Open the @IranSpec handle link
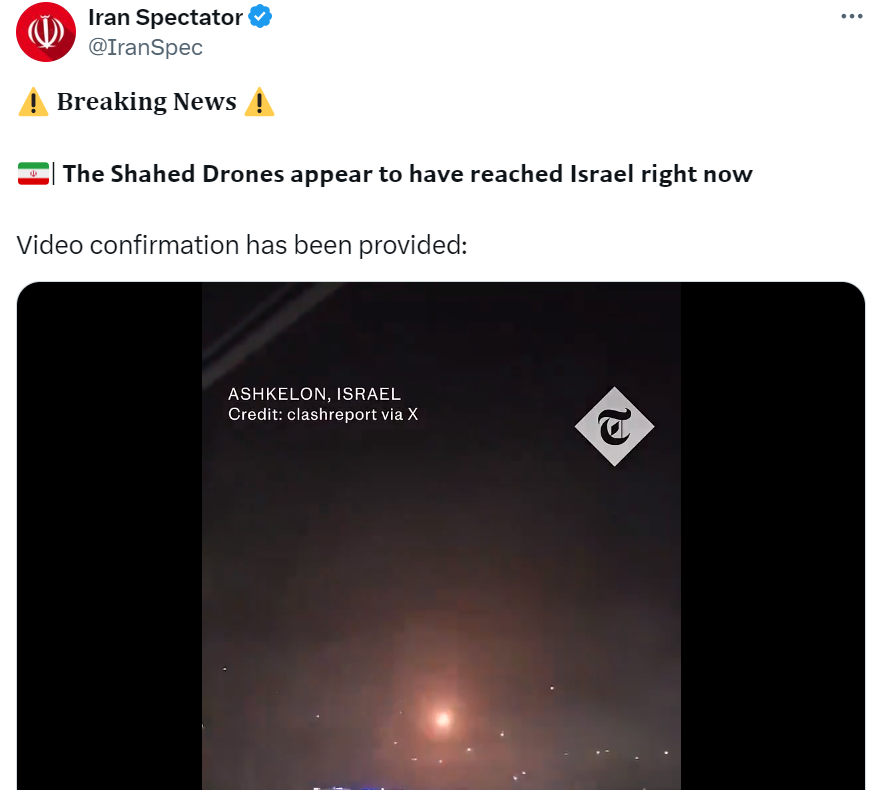 [x=145, y=47]
